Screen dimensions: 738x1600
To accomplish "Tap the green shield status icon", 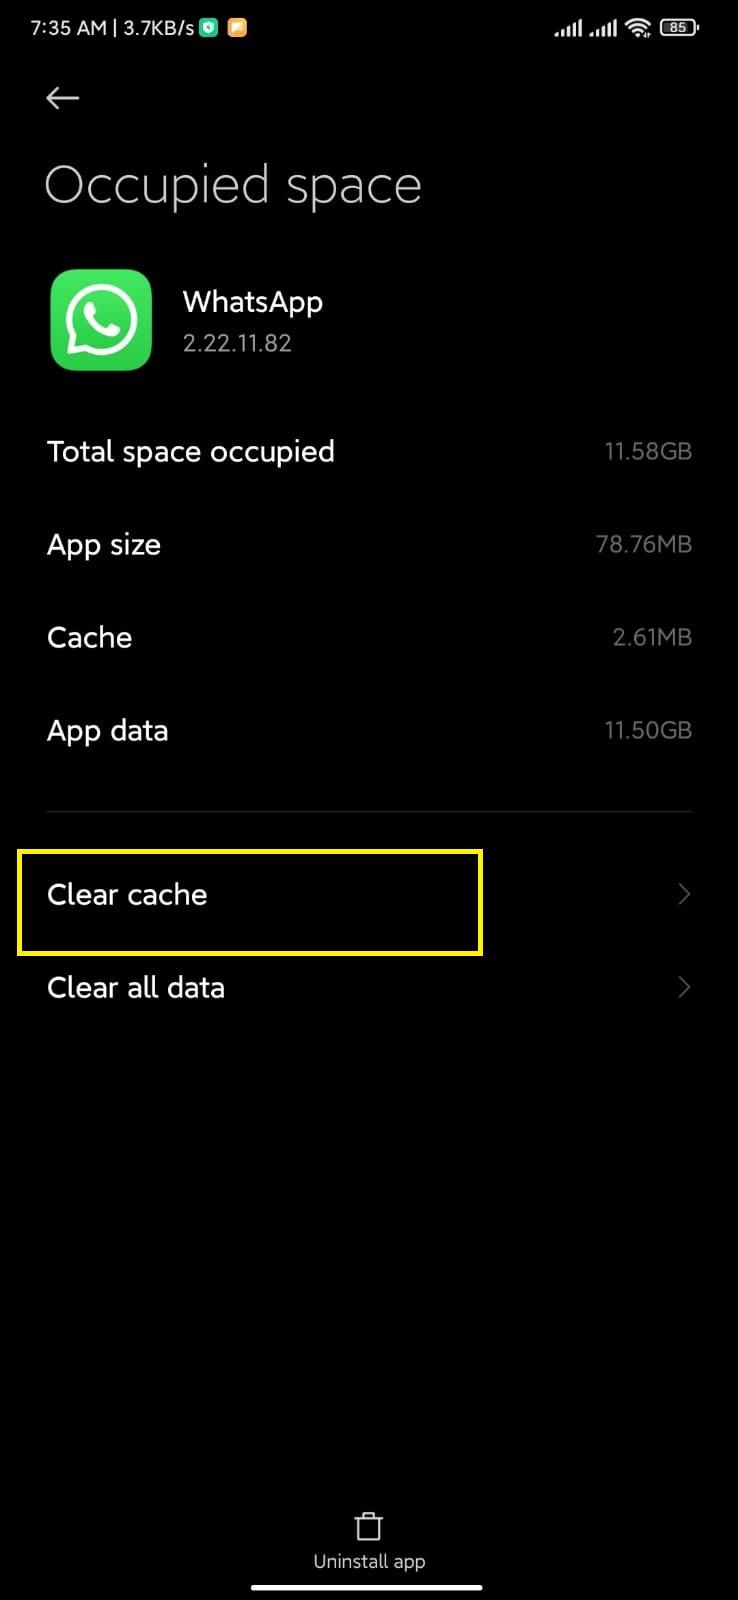I will [x=208, y=28].
